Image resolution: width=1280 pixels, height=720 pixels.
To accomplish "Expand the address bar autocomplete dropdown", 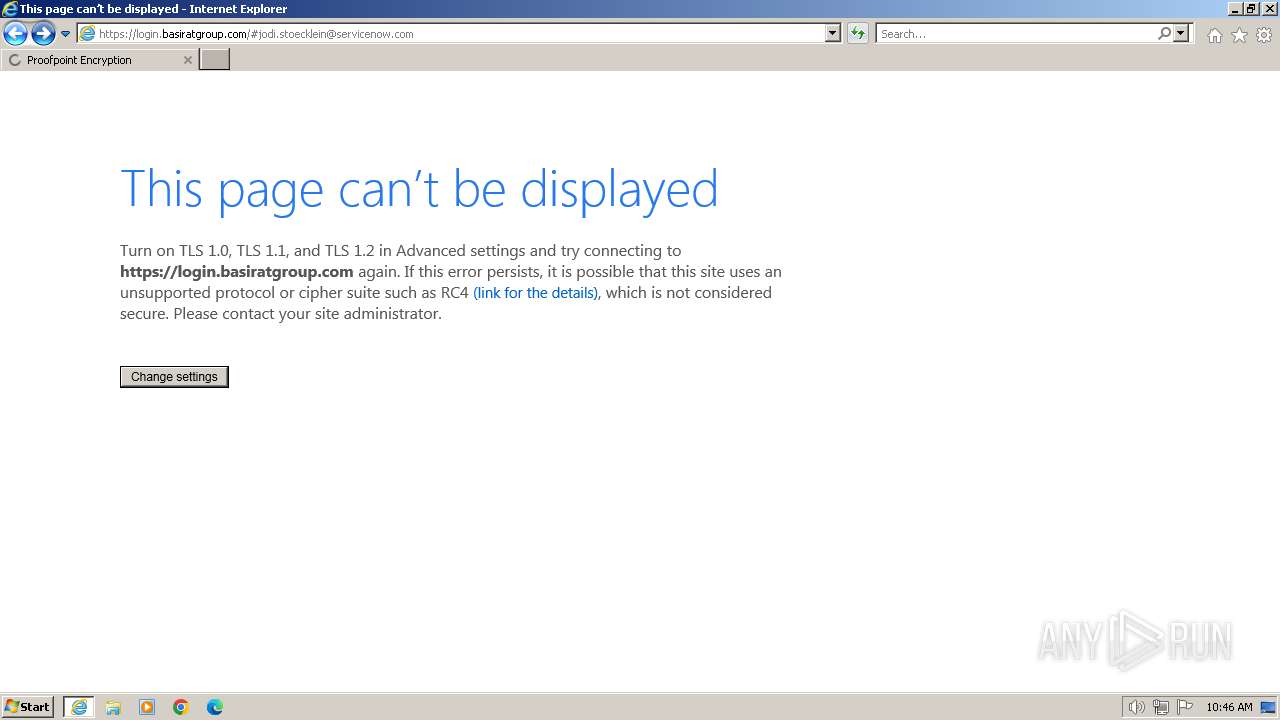I will [833, 34].
